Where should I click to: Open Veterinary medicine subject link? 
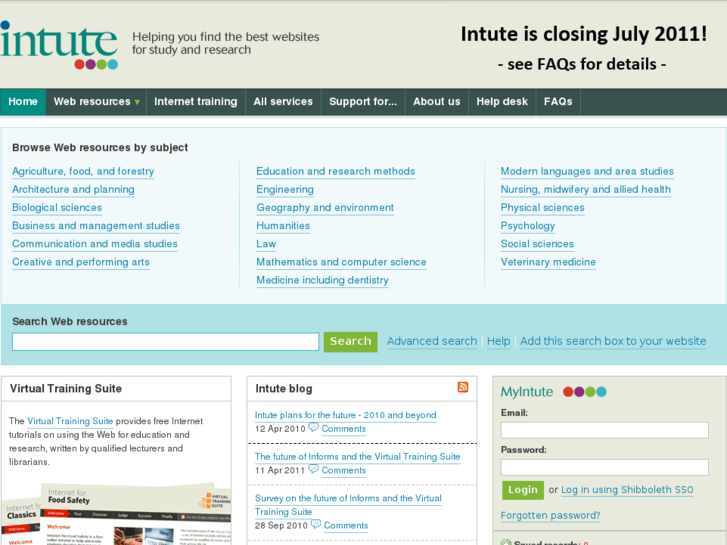(548, 262)
